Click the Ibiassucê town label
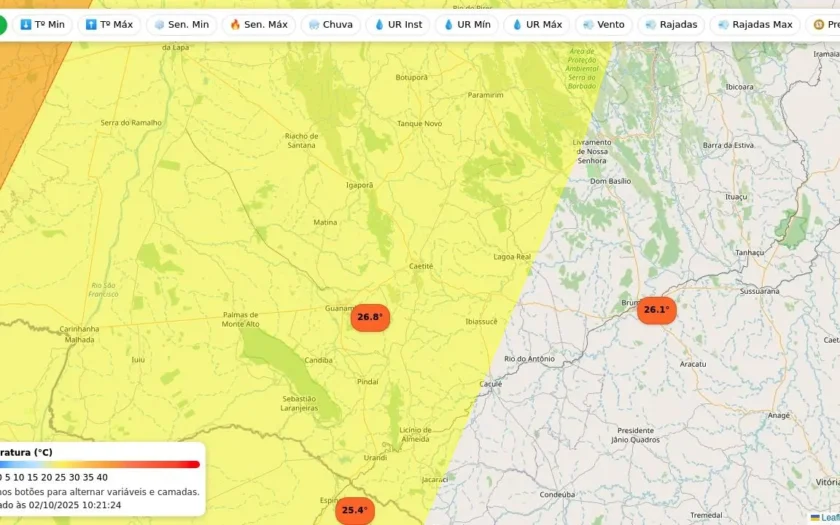This screenshot has width=840, height=525. click(481, 322)
